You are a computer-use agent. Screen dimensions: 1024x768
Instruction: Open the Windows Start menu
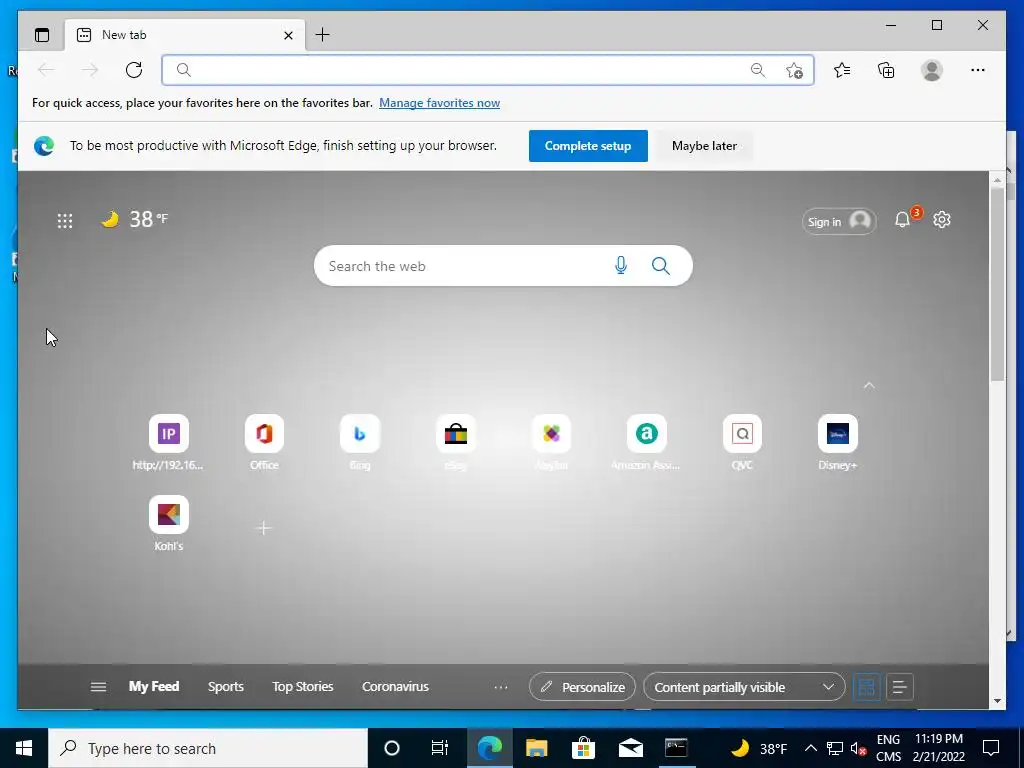point(24,748)
